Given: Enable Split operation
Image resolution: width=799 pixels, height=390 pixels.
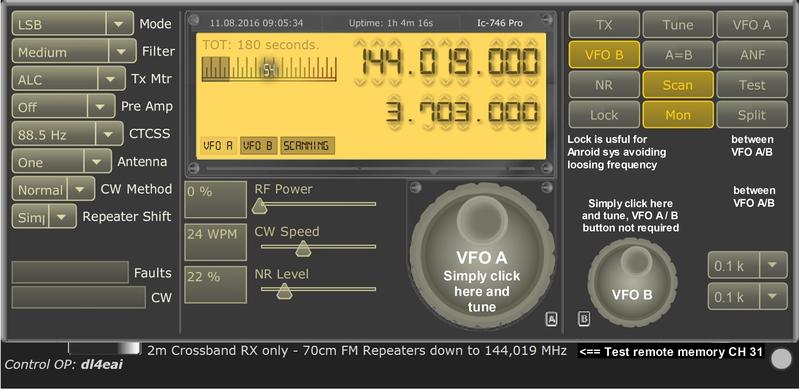Looking at the screenshot, I should (752, 115).
